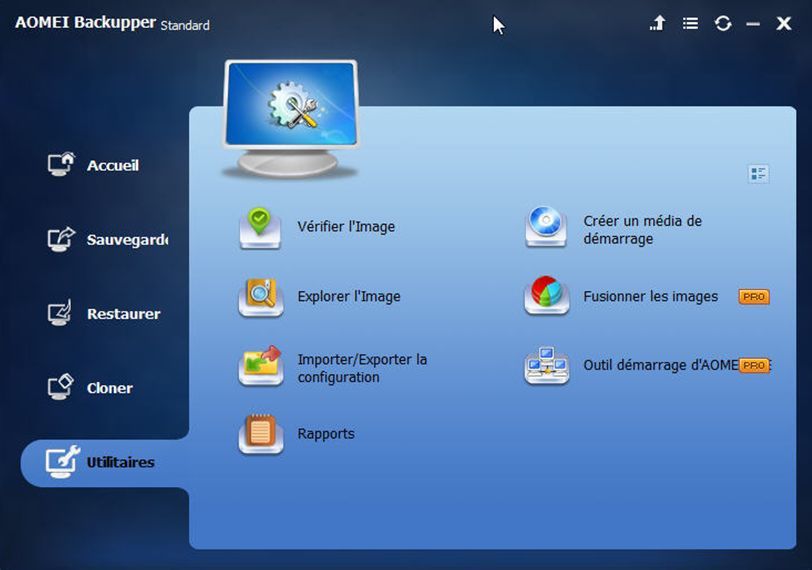812x570 pixels.
Task: Open Outil démarrage d'AOMEI label
Action: 660,365
